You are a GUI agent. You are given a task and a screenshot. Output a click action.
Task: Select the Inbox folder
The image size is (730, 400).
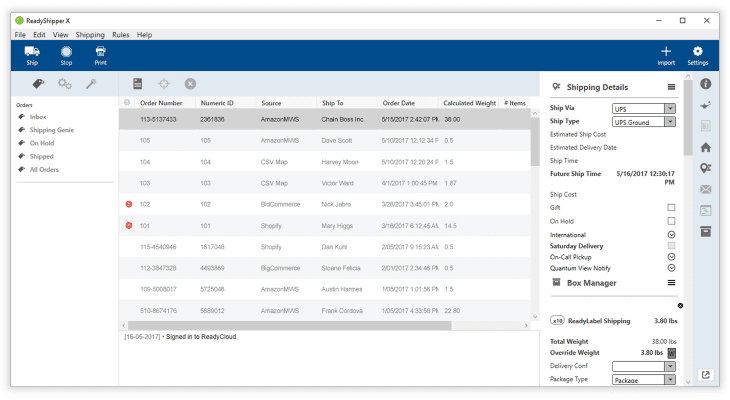click(38, 117)
